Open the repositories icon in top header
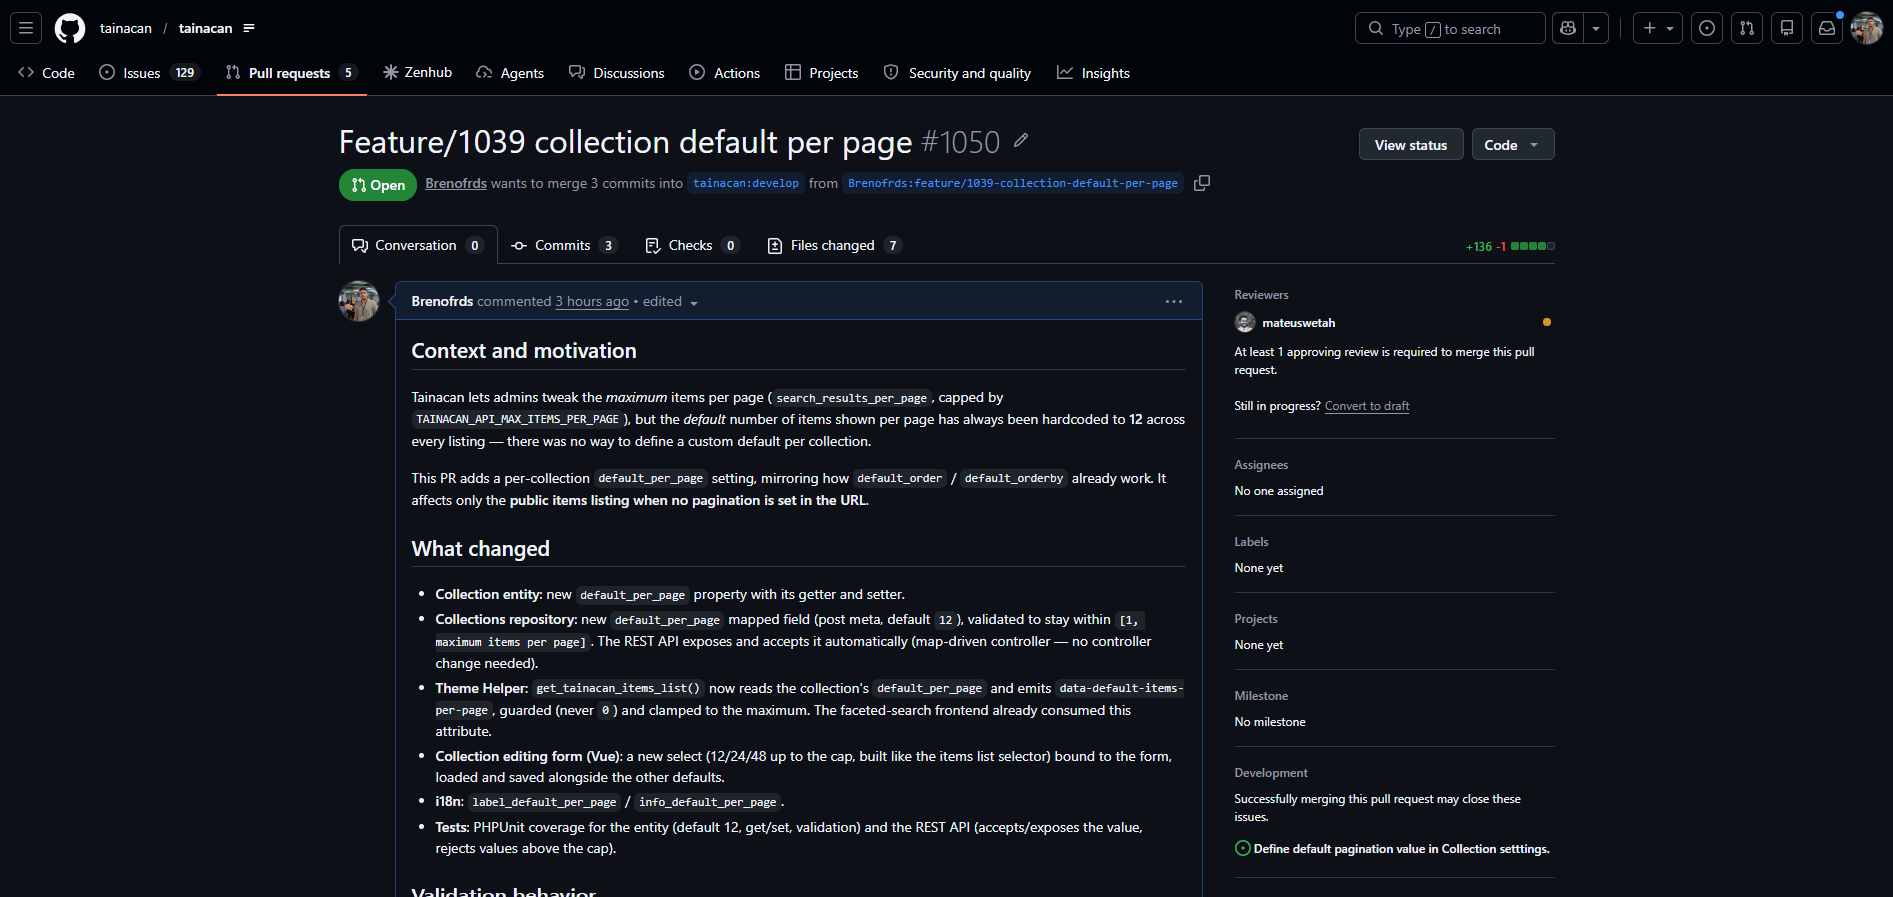The width and height of the screenshot is (1893, 897). coord(1787,28)
